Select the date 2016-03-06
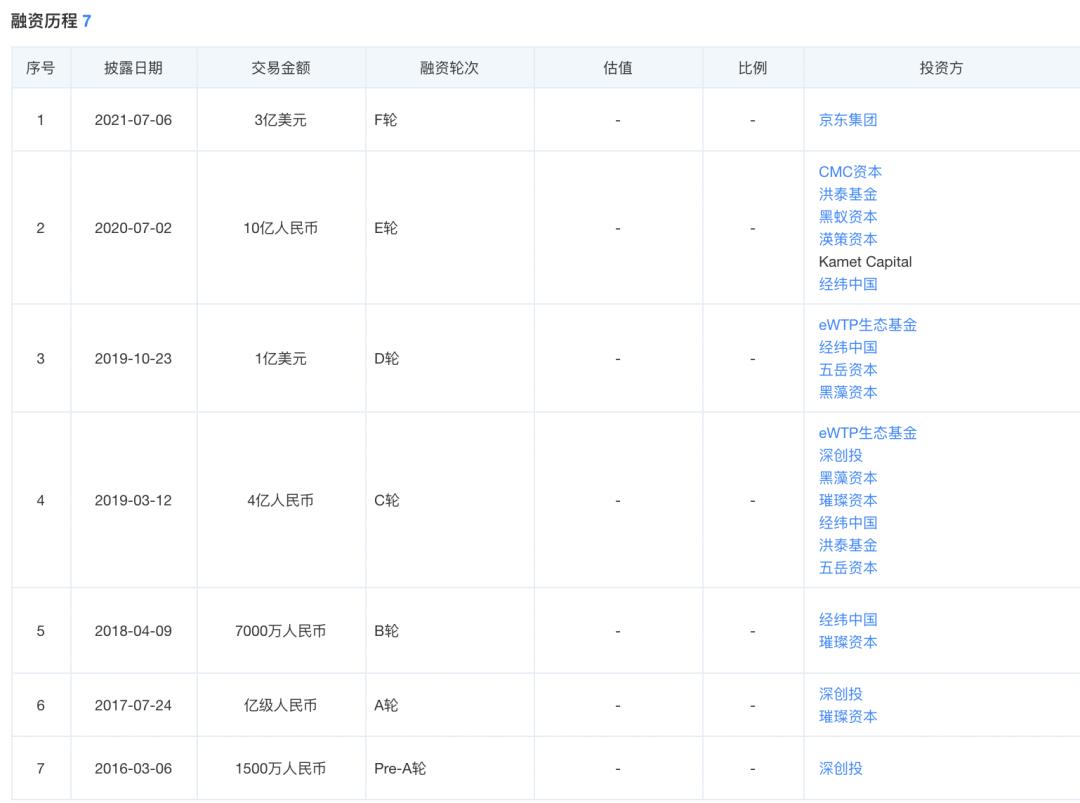This screenshot has height=803, width=1080. click(x=133, y=769)
